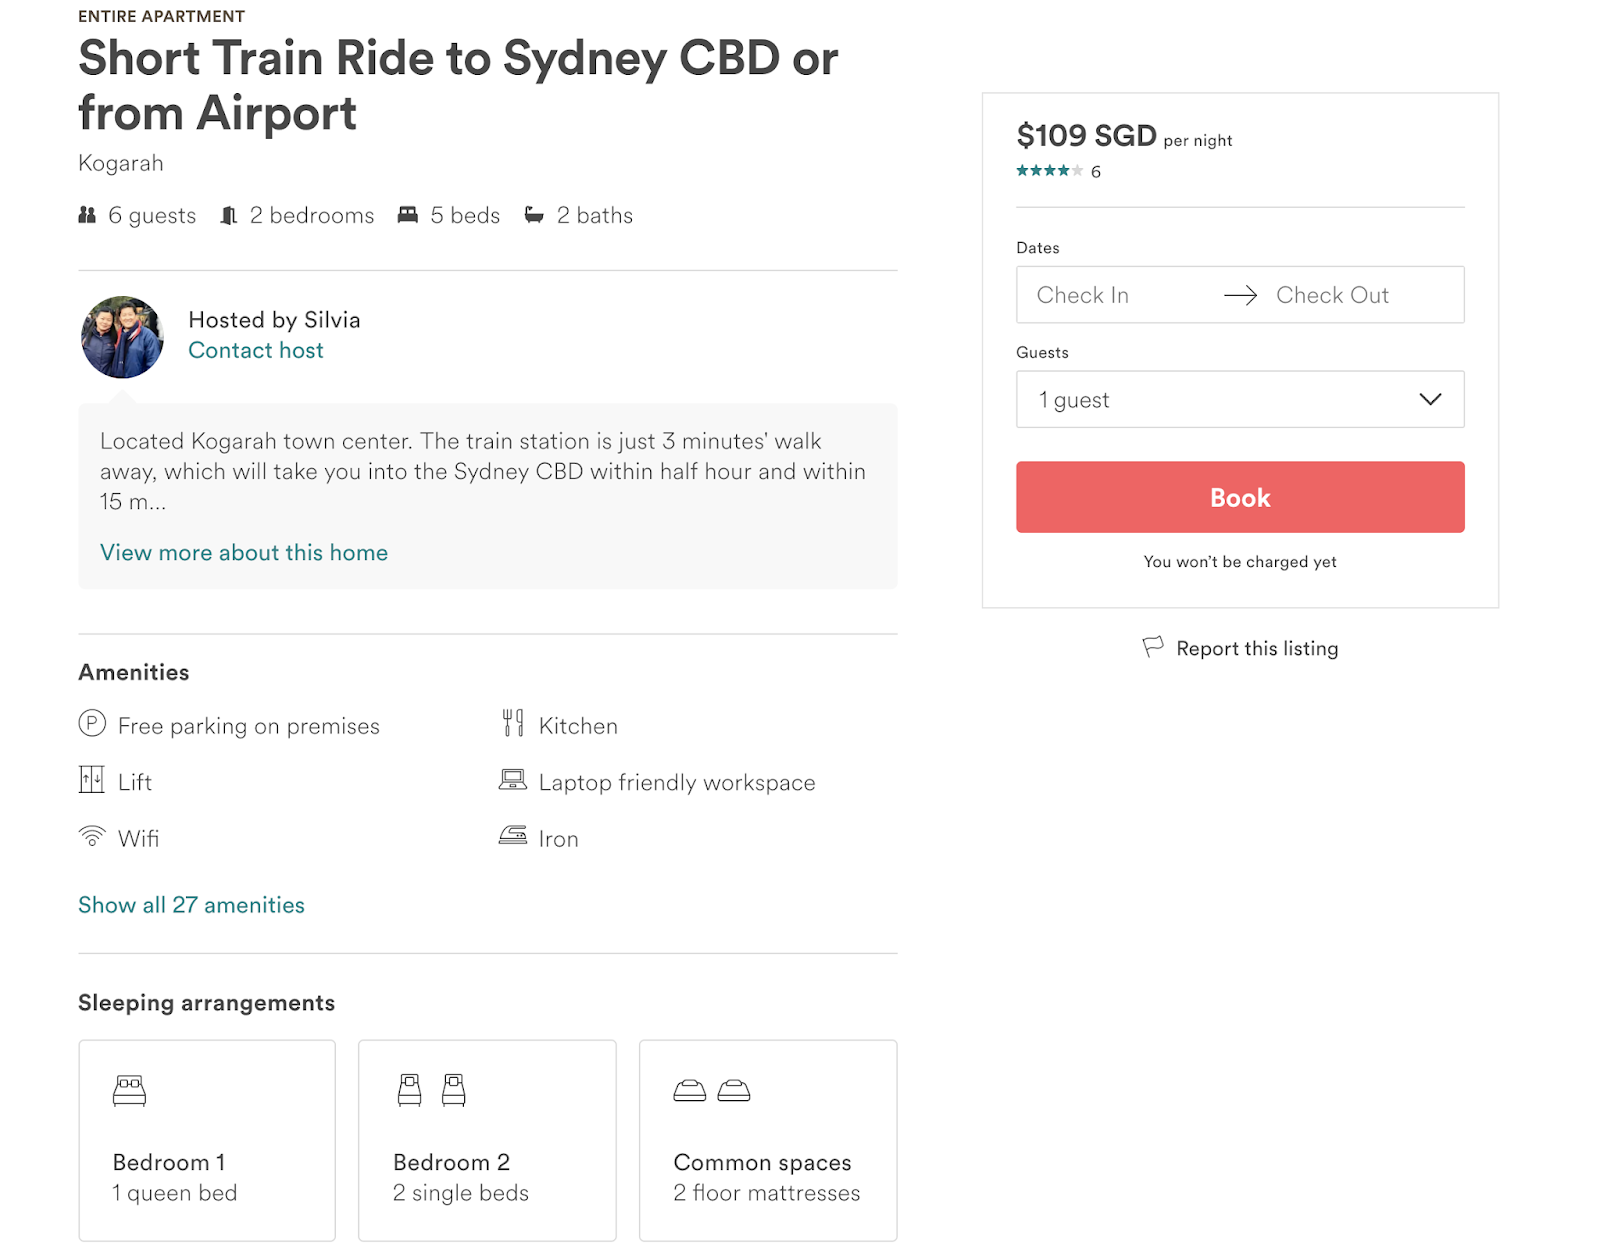This screenshot has height=1257, width=1600.
Task: Click the chevron arrow in guests selector
Action: (1430, 399)
